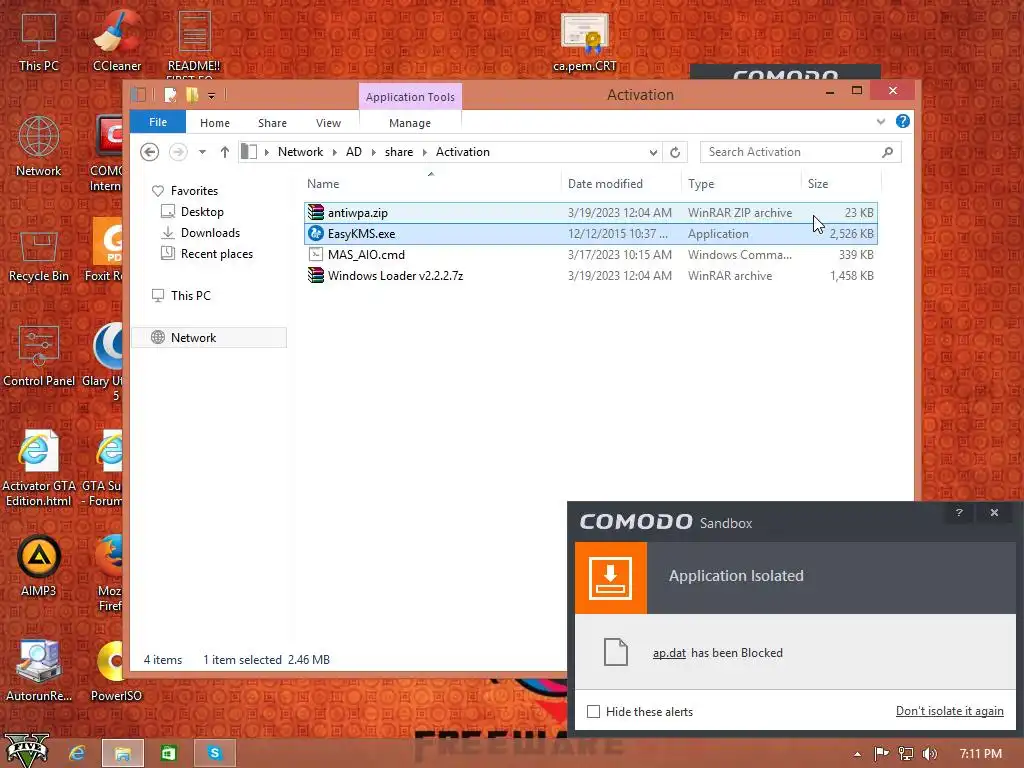
Task: Select Desktop in the navigation pane
Action: [202, 212]
